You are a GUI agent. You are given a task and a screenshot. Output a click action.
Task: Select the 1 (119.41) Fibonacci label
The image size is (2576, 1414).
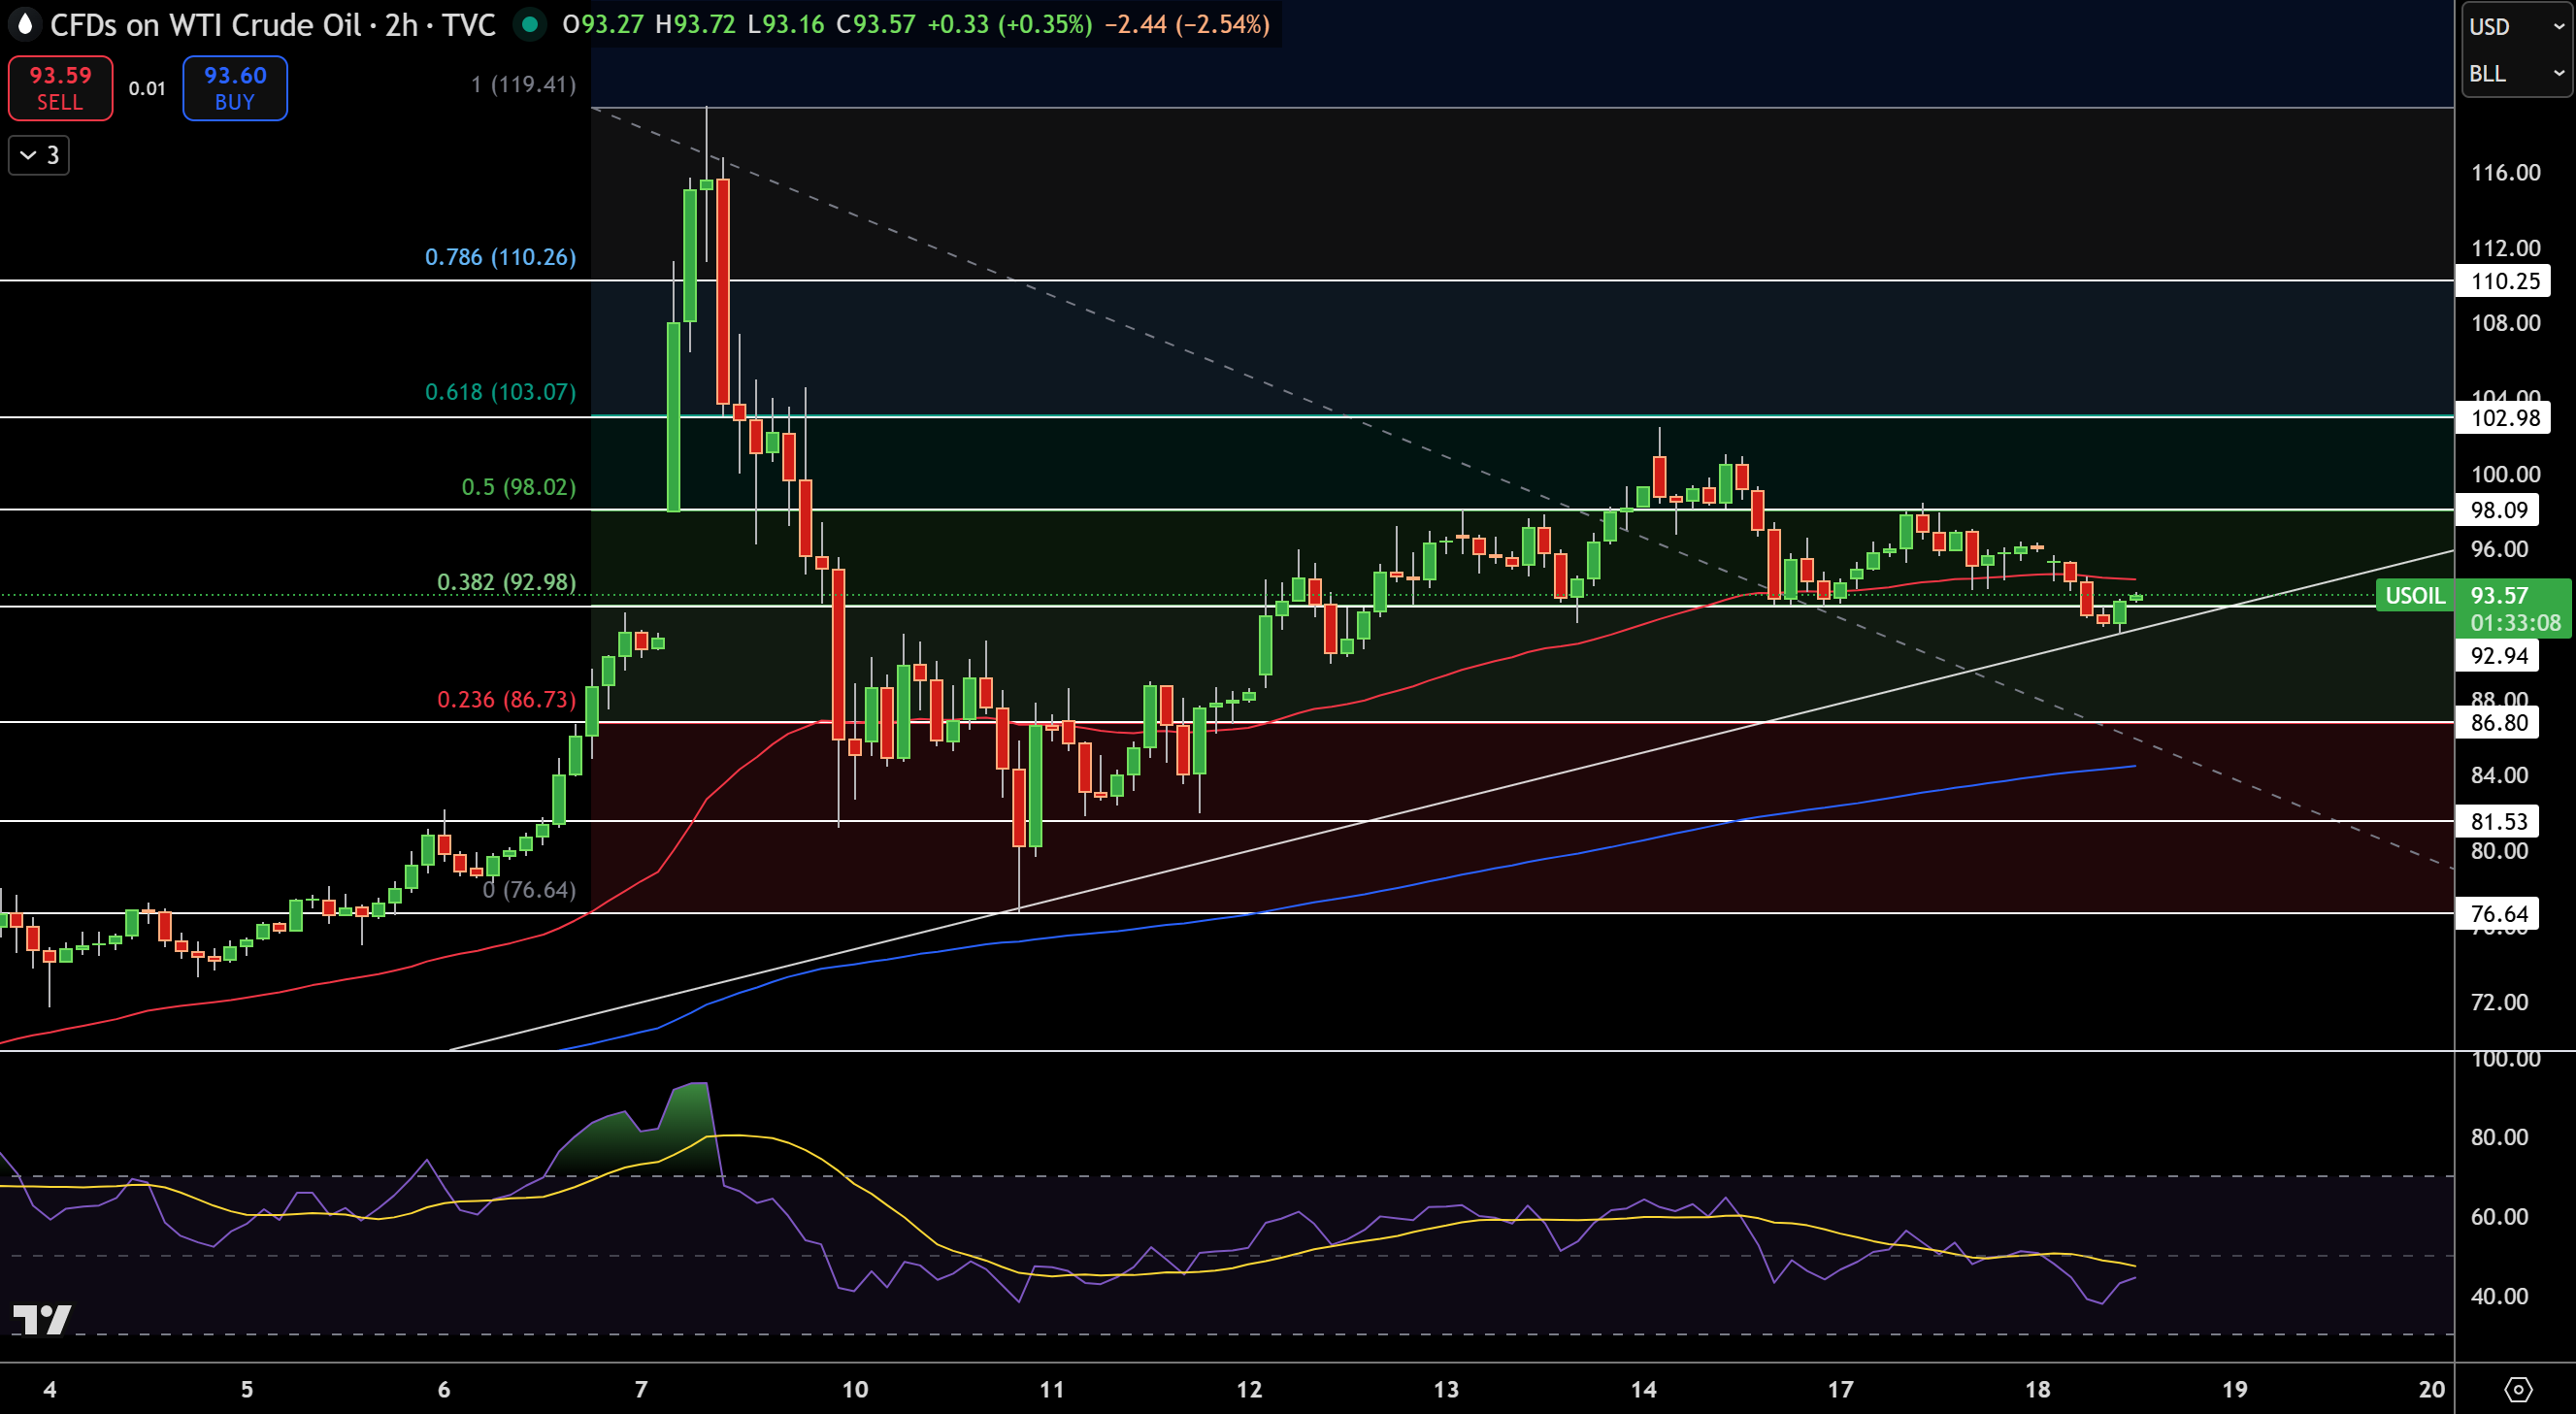[x=523, y=84]
